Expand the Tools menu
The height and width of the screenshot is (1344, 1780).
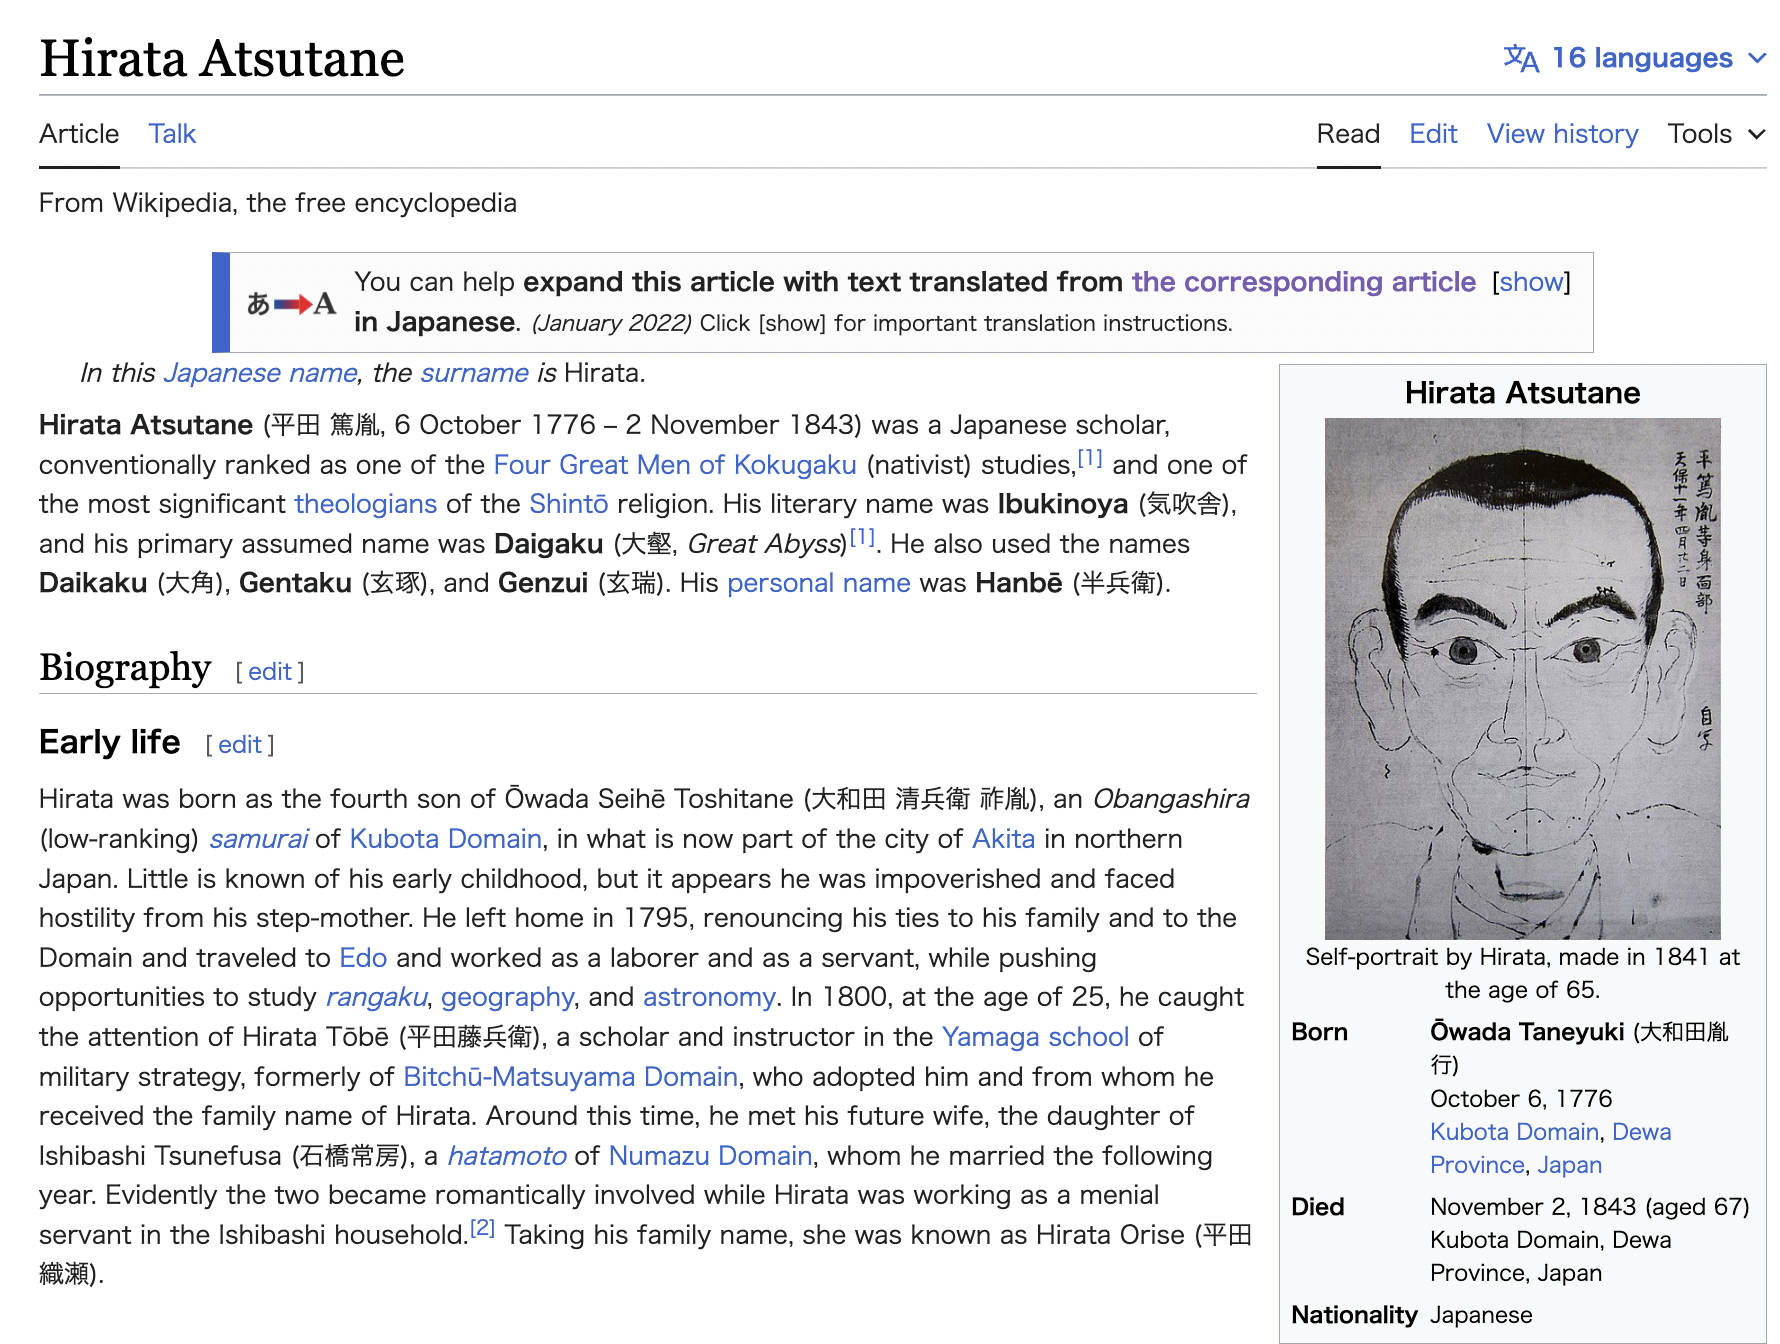(x=1716, y=134)
